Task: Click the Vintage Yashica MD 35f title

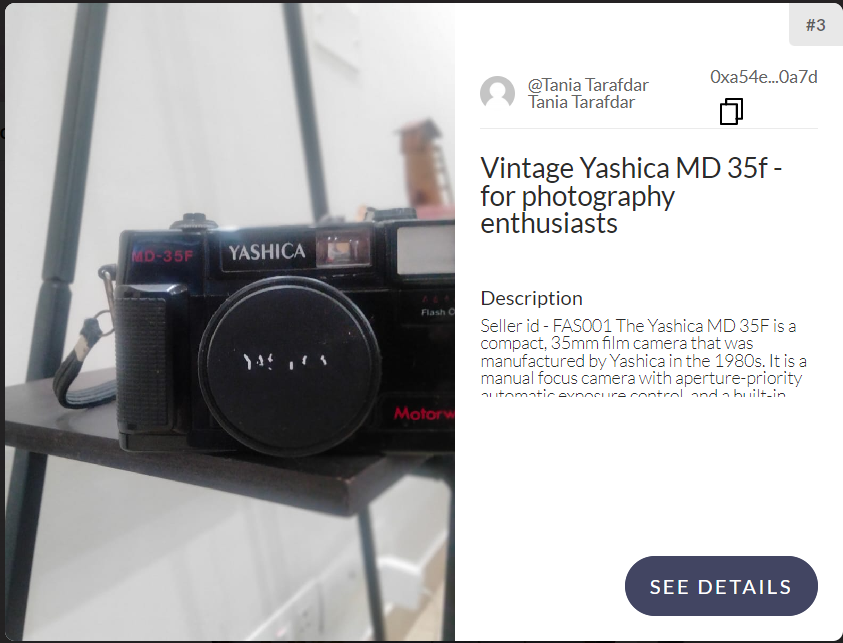Action: pyautogui.click(x=631, y=195)
